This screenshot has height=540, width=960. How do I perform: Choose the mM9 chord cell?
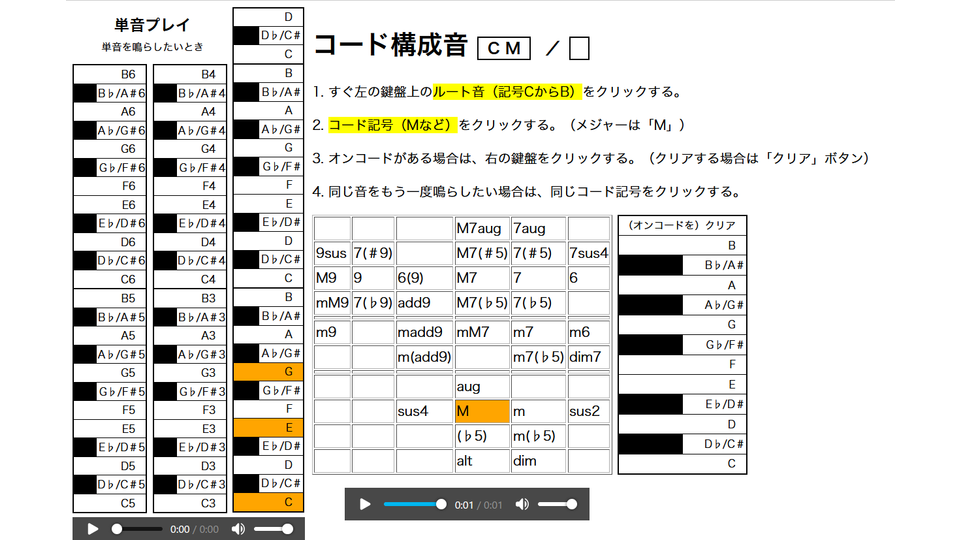tap(332, 302)
